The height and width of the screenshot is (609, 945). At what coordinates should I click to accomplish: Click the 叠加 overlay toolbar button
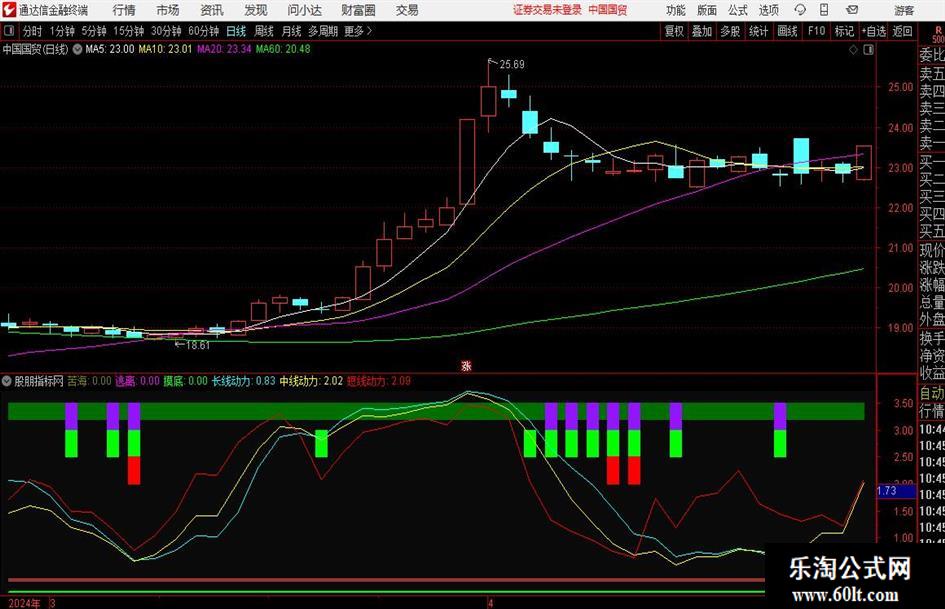coord(702,31)
